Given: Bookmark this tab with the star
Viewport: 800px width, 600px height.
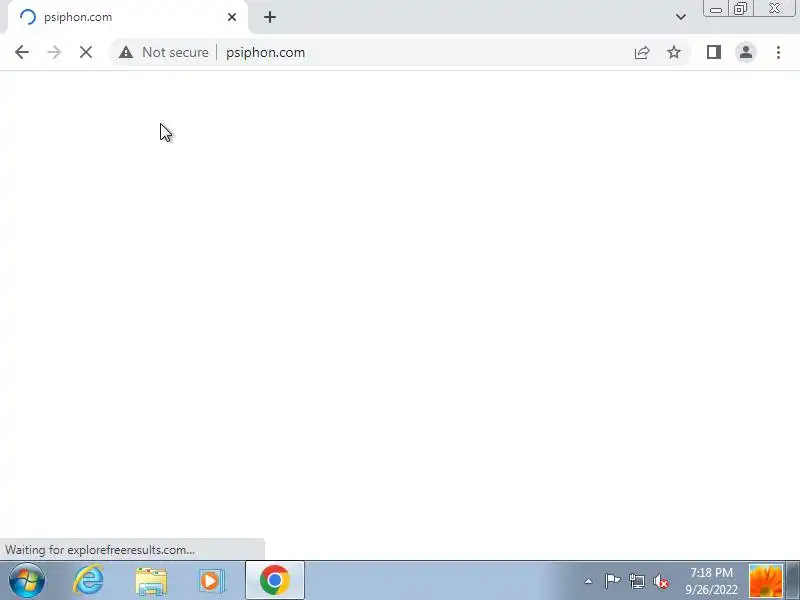Looking at the screenshot, I should pos(674,52).
